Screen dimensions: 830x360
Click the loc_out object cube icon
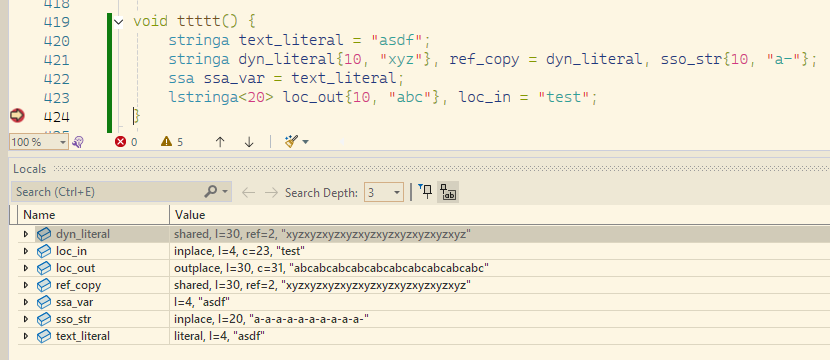44,268
